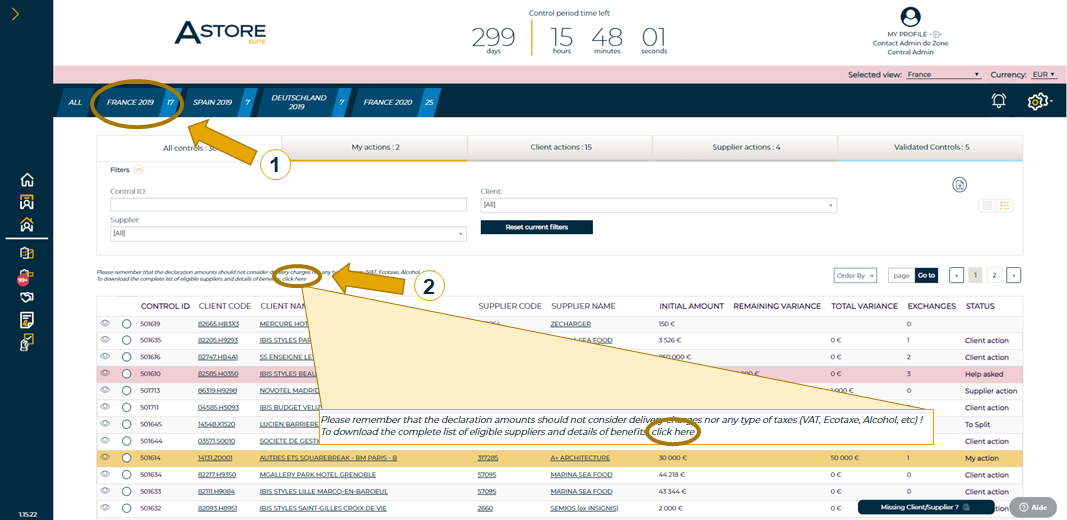Select the radio button for control 501634
Image resolution: width=1067 pixels, height=520 pixels.
click(127, 475)
